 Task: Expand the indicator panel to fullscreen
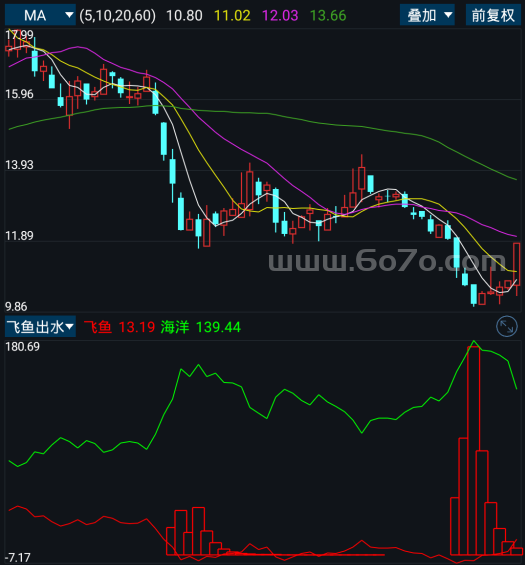tap(507, 326)
